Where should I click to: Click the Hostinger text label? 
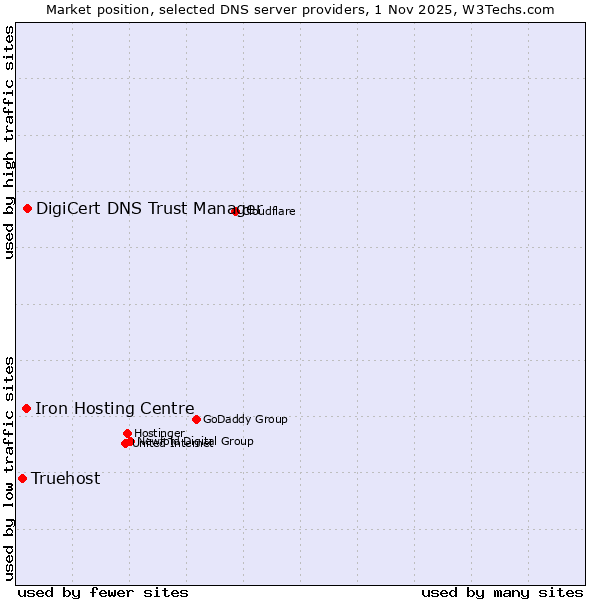click(160, 433)
